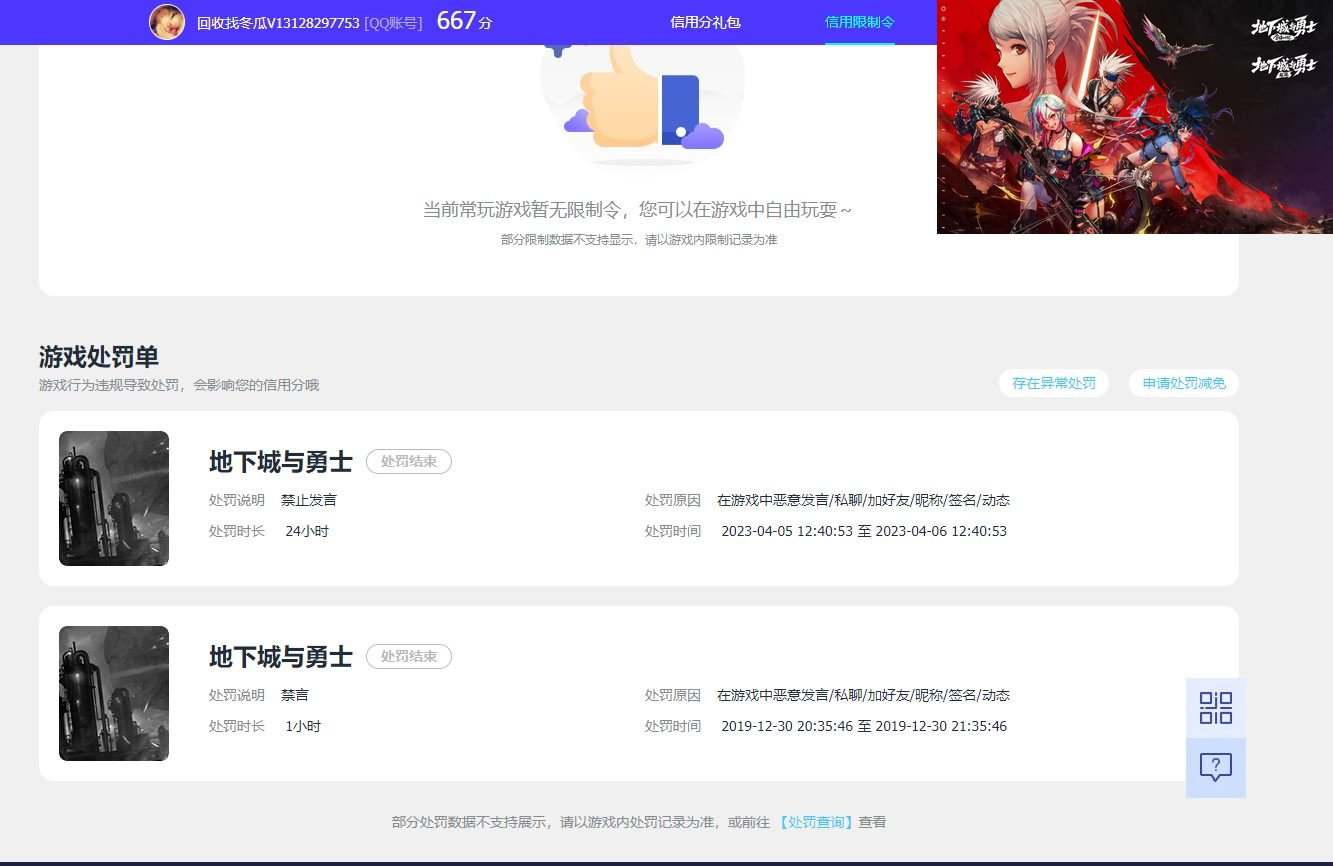1333x866 pixels.
Task: Click the 24小时 duration value
Action: point(307,531)
